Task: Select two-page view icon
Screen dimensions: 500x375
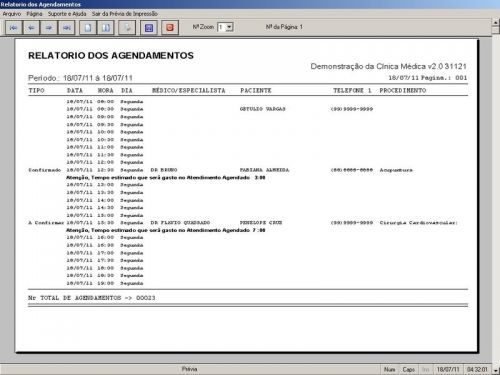Action: click(106, 28)
